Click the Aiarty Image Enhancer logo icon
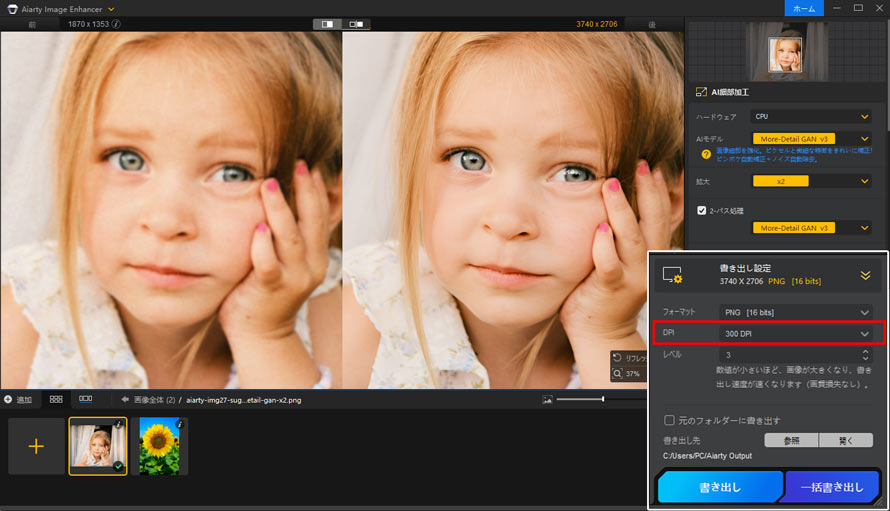Viewport: 890px width, 511px height. 12,9
